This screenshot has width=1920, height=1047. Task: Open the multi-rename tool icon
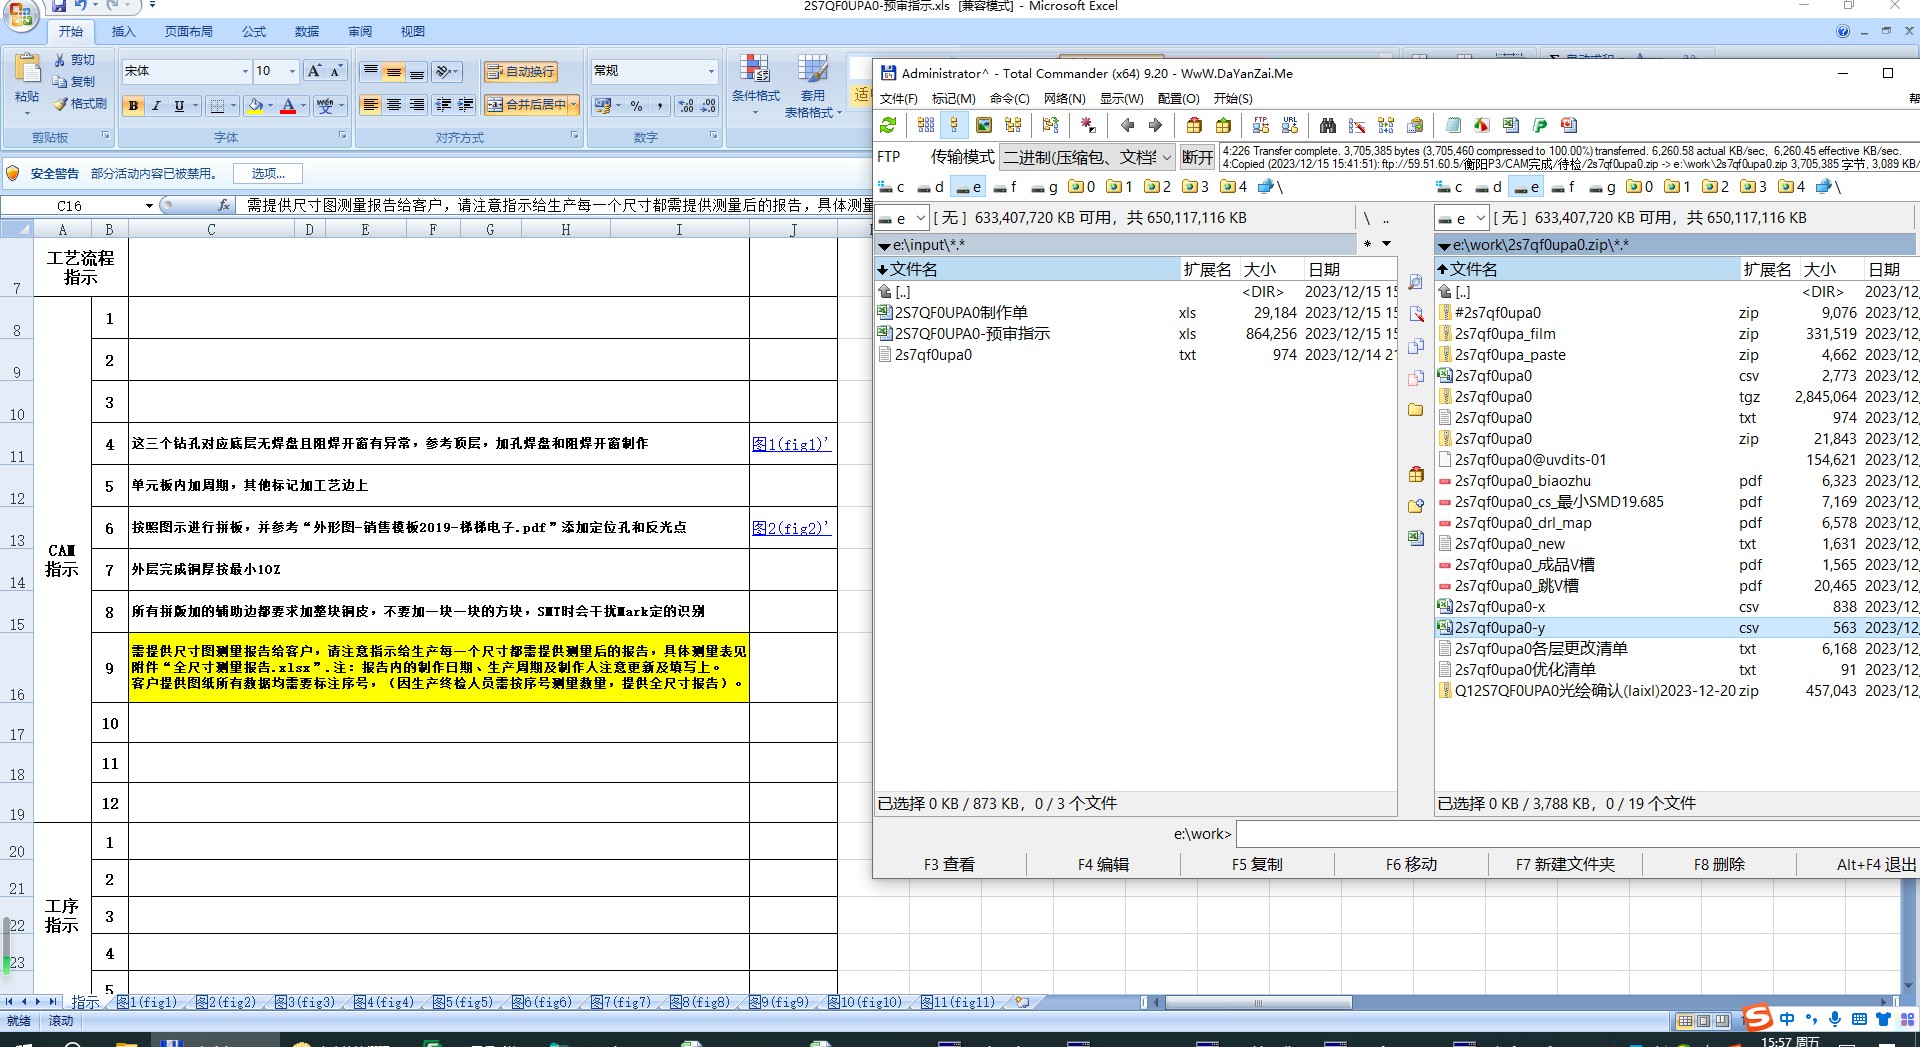1357,125
